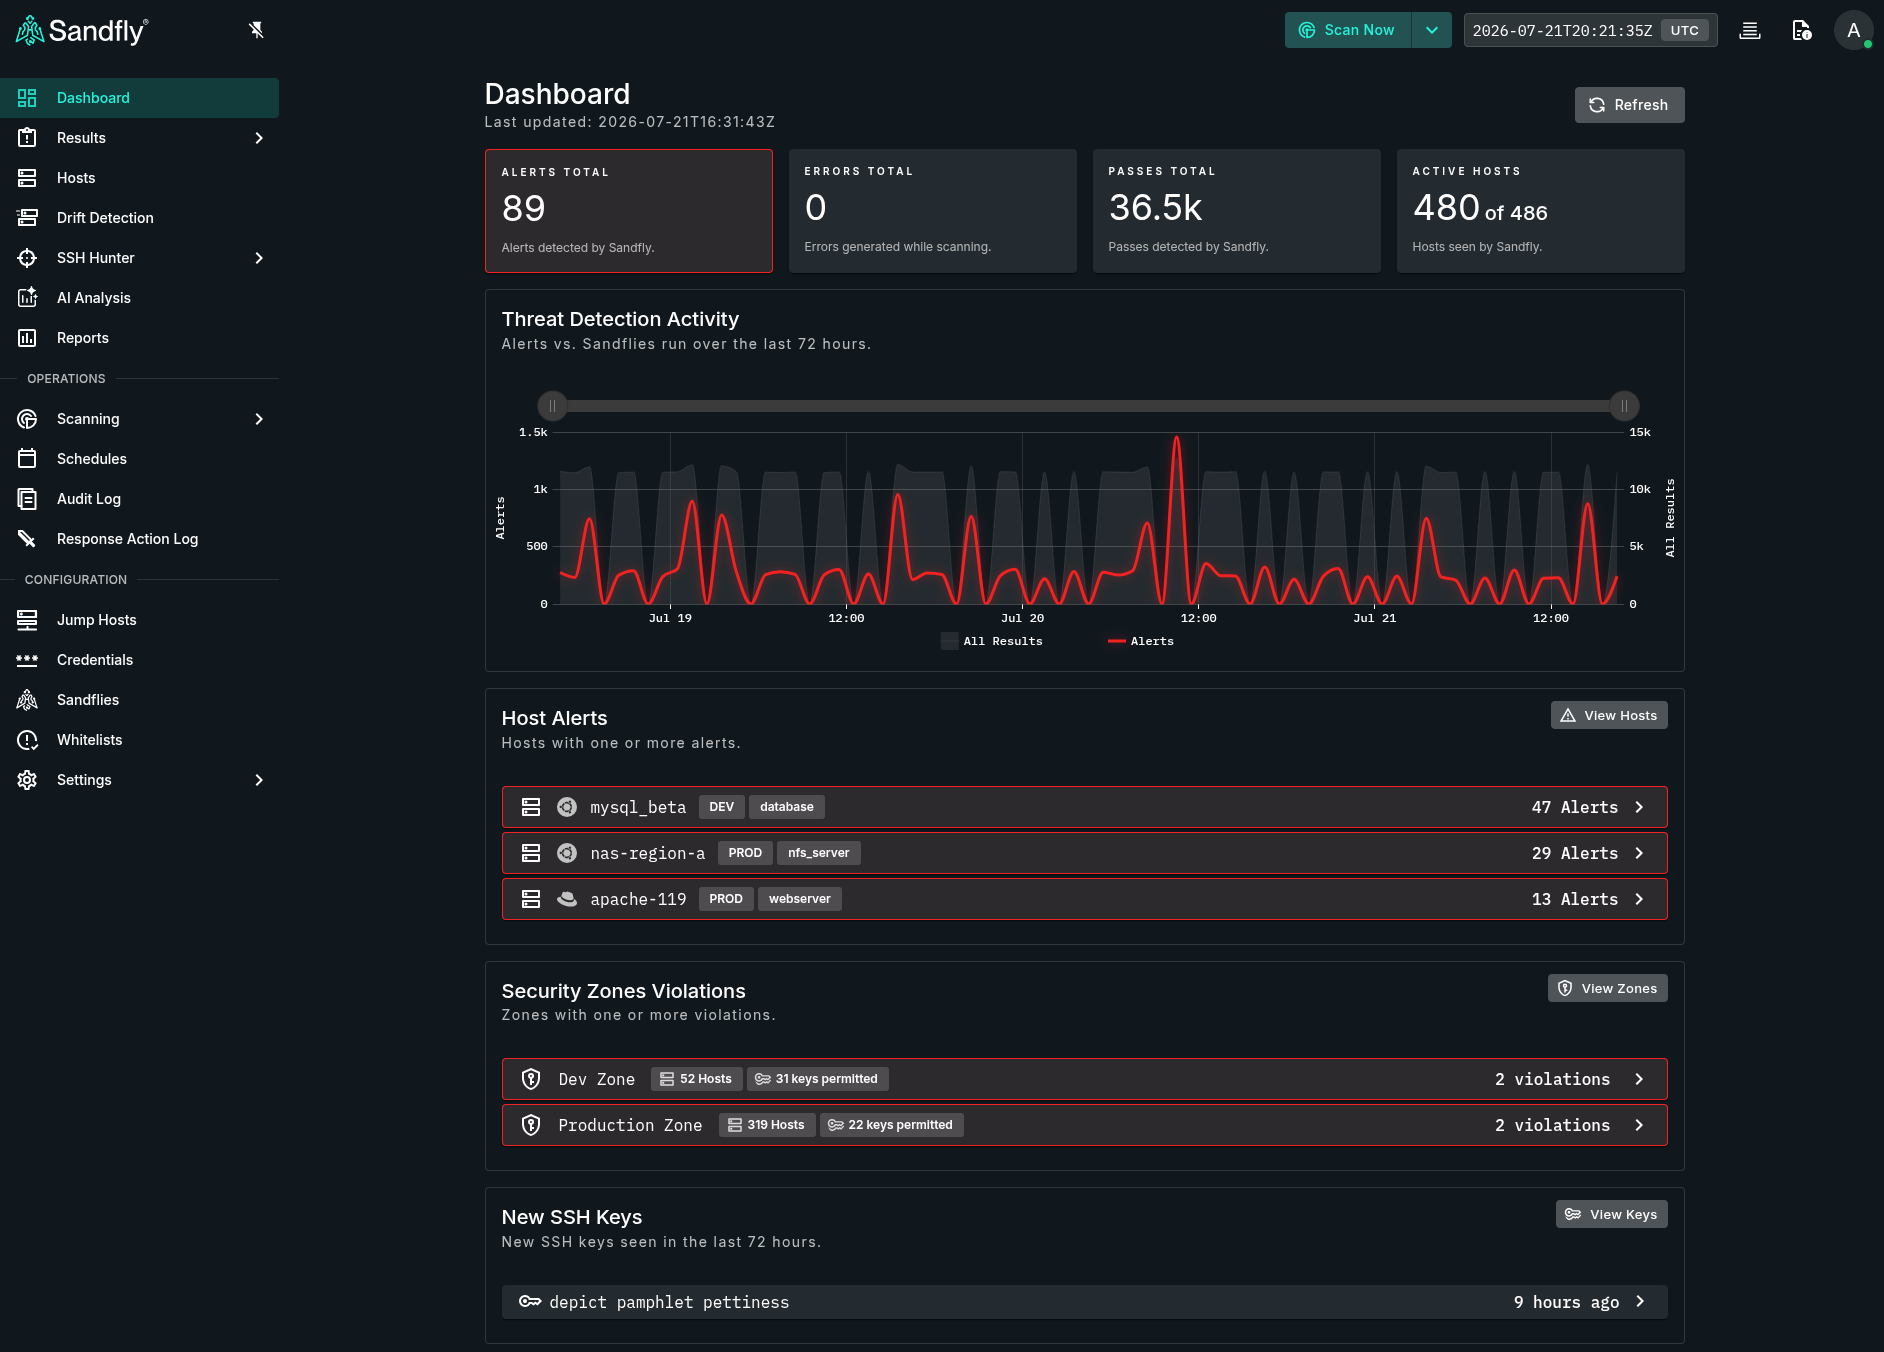Click the Results clipboard icon
The height and width of the screenshot is (1352, 1884).
pyautogui.click(x=27, y=138)
